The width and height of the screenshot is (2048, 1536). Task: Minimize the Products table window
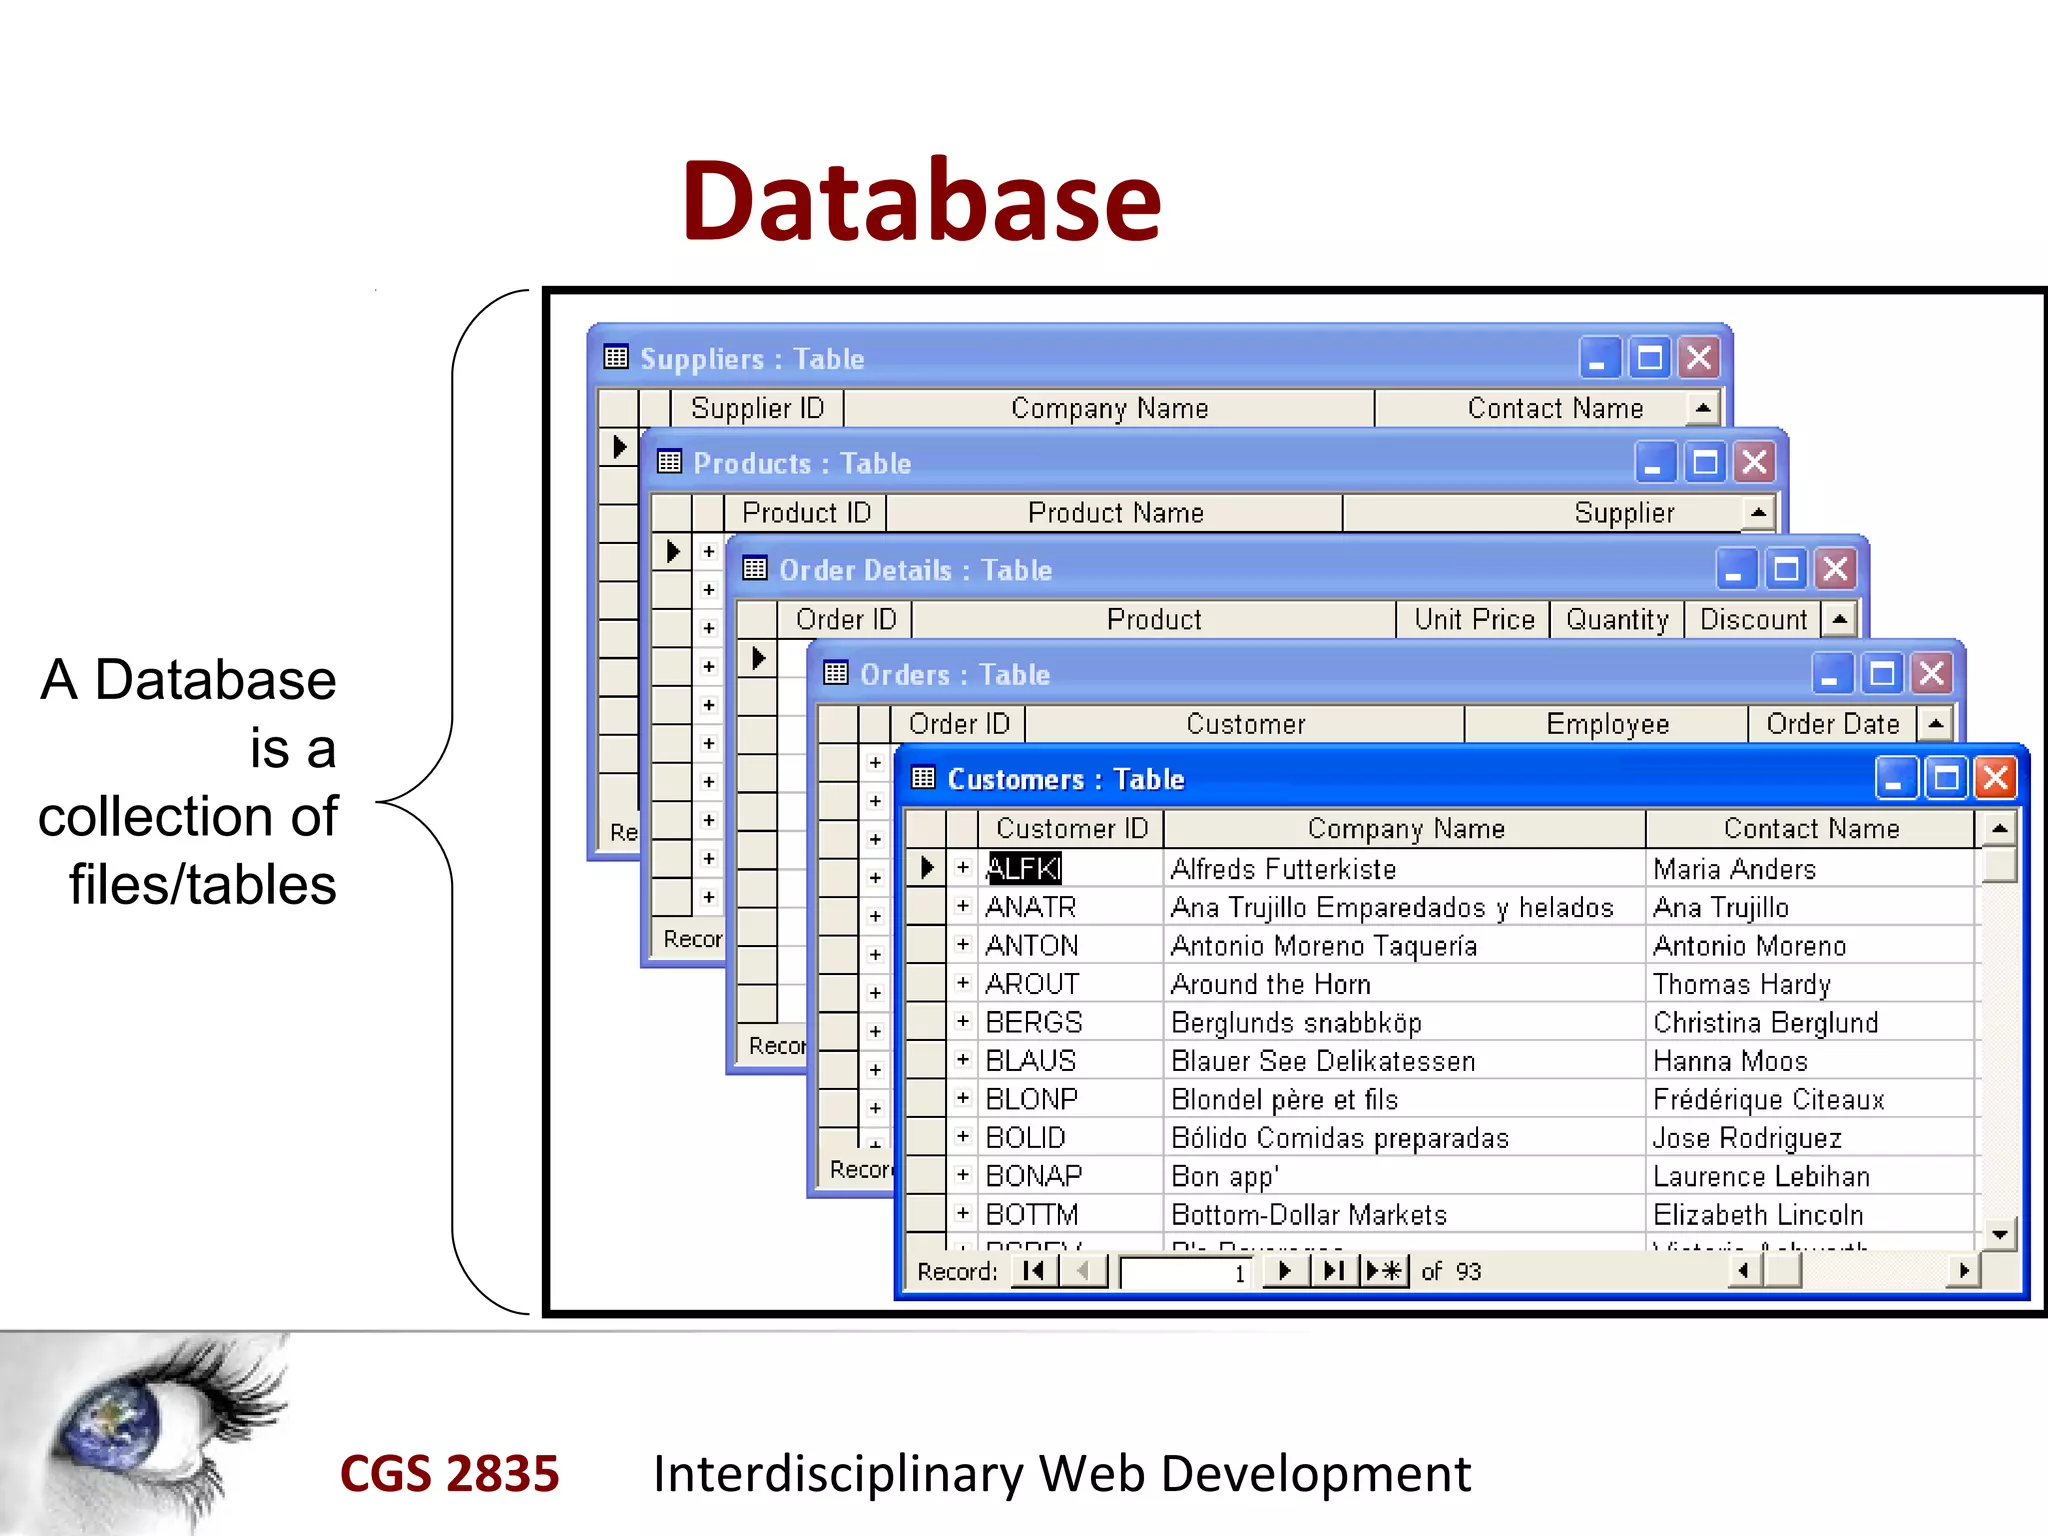point(1656,462)
